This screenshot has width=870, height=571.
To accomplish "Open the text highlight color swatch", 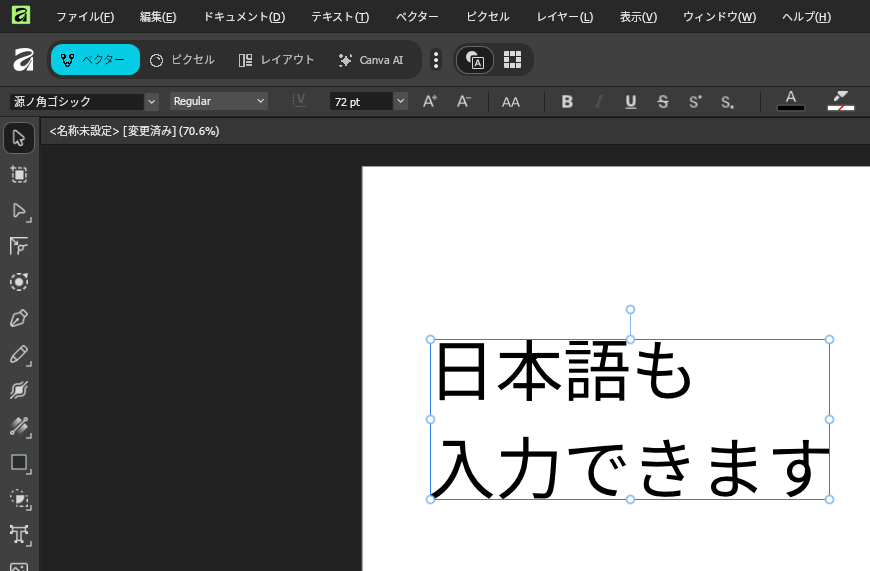I will tap(841, 101).
